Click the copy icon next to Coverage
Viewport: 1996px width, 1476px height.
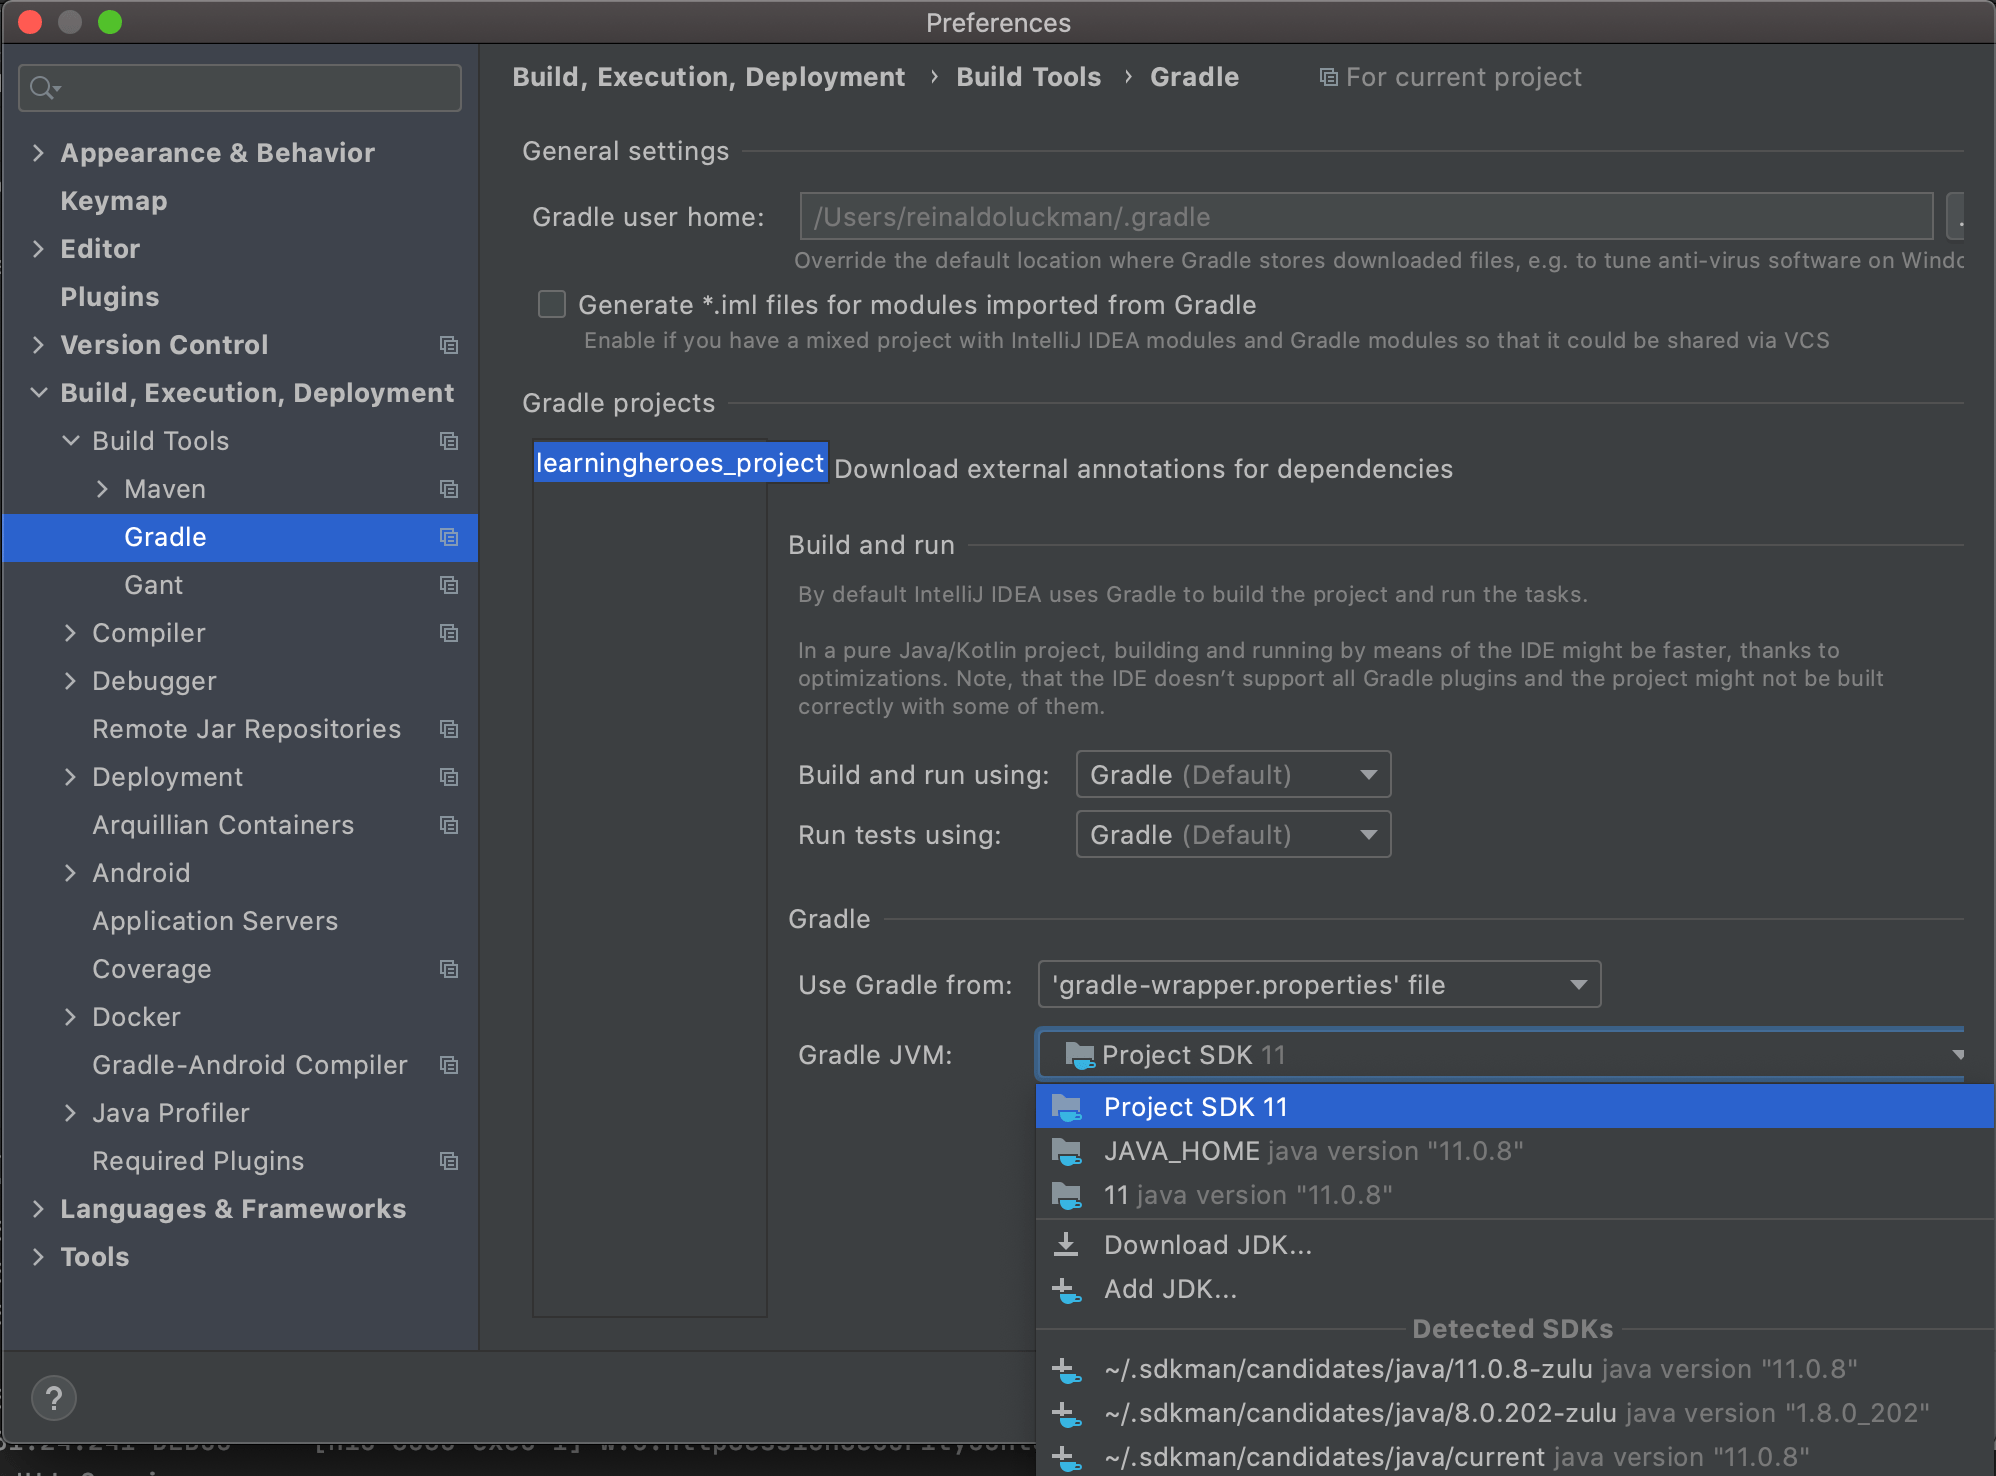coord(448,969)
